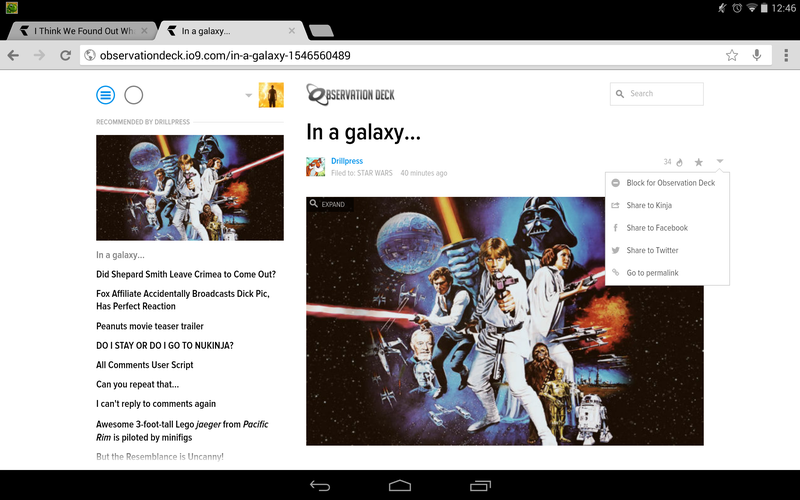Choose Share to Twitter
The image size is (800, 500).
[667, 250]
